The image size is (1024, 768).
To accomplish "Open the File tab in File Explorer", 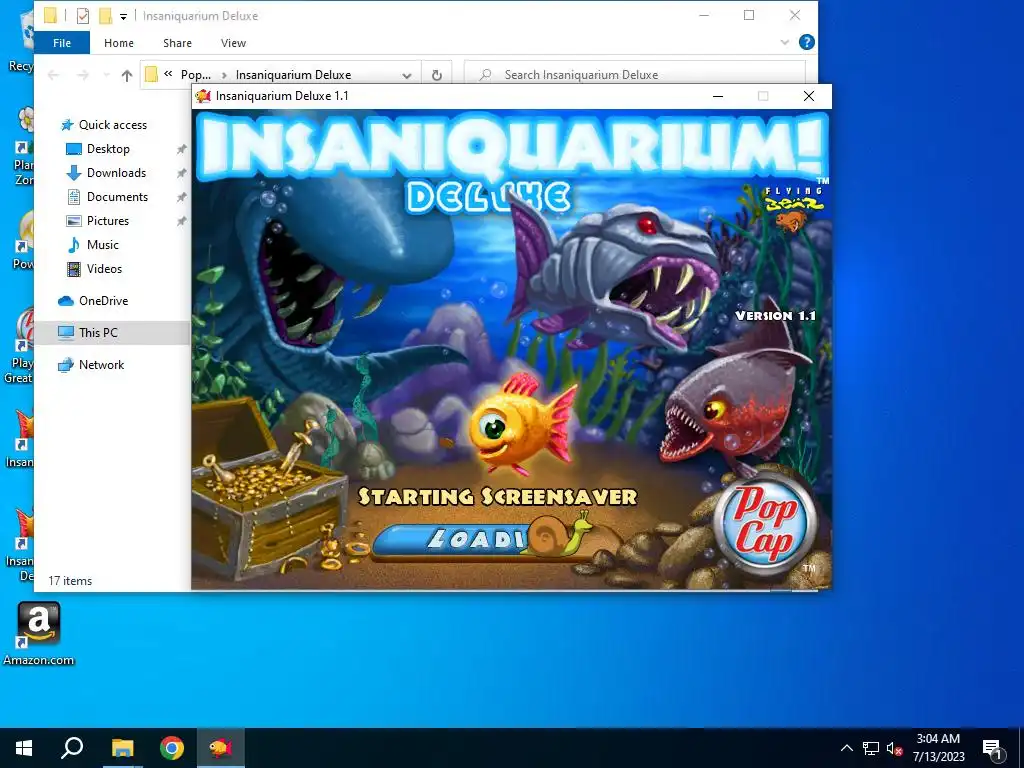I will [x=62, y=43].
